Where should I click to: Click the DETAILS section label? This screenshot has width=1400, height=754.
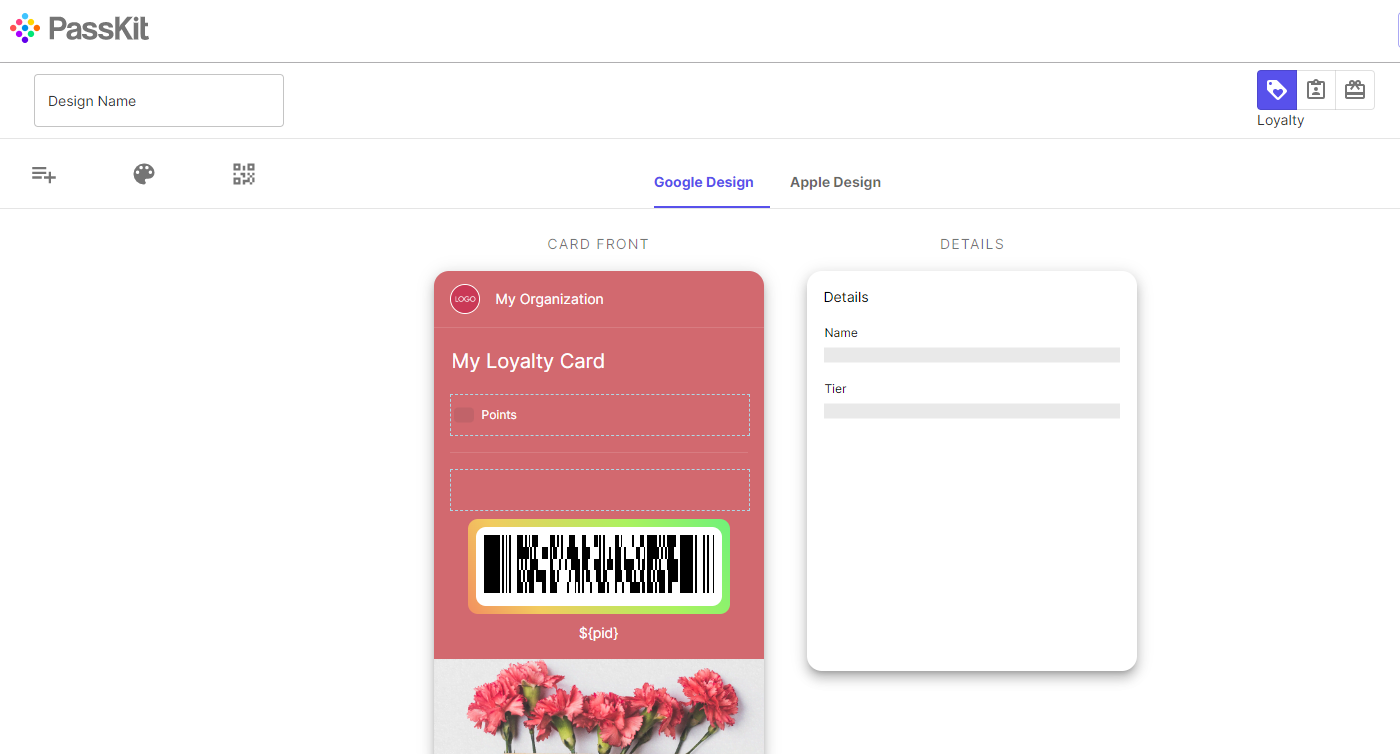972,244
